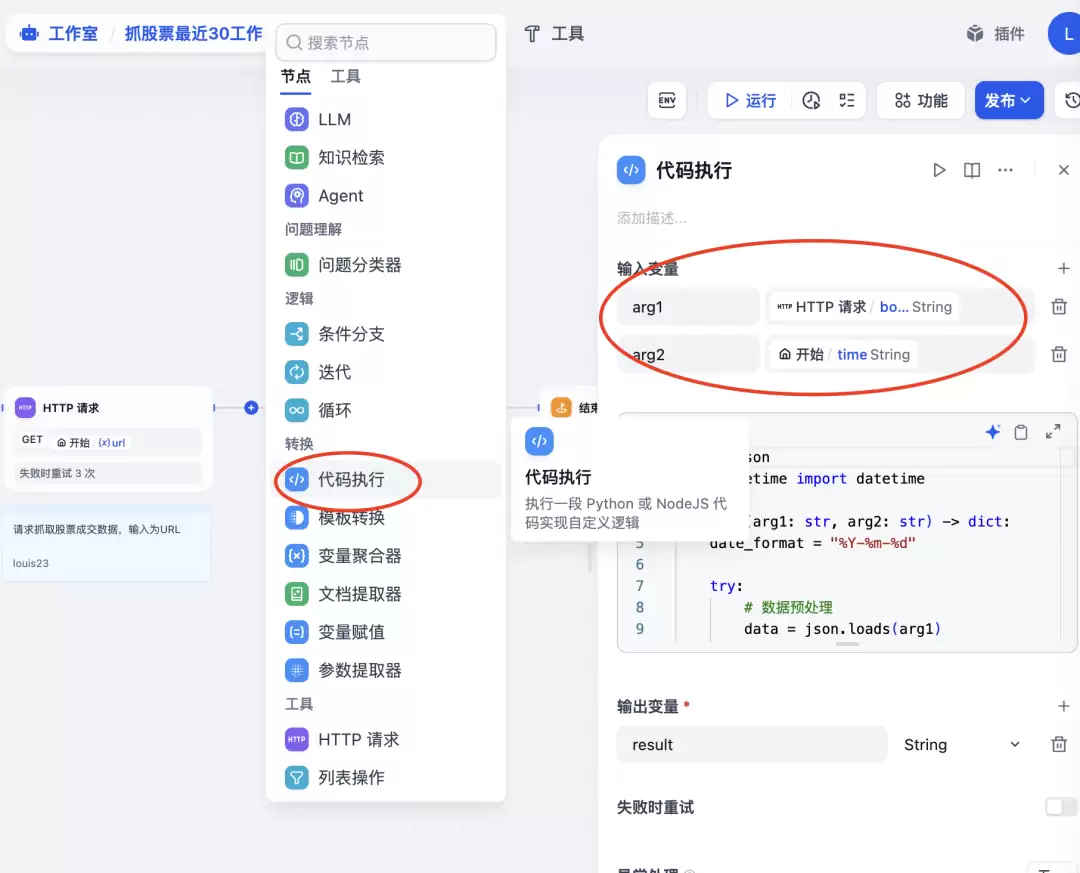This screenshot has height=873, width=1080.
Task: Open the arg2 variable selector 开始 time
Action: tap(900, 354)
